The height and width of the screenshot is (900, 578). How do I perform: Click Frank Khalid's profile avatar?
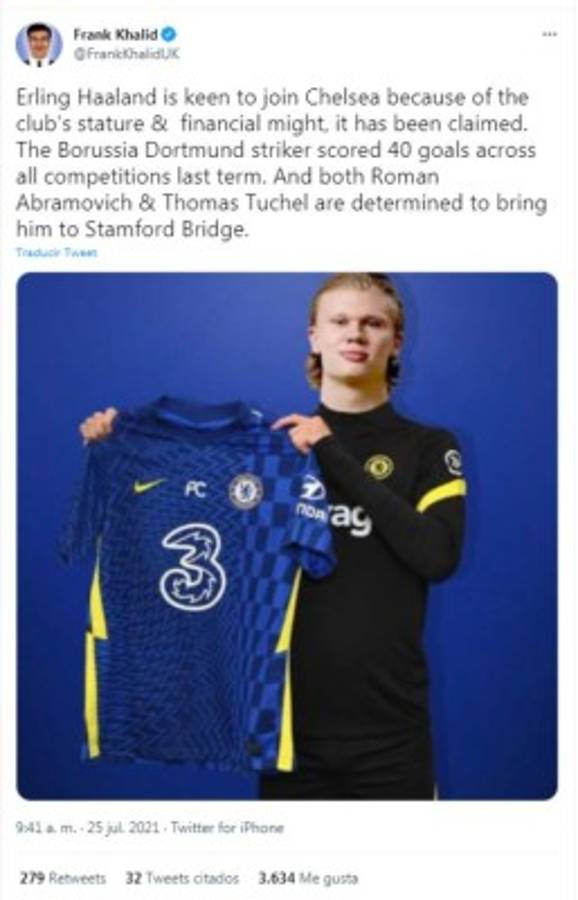tap(39, 44)
